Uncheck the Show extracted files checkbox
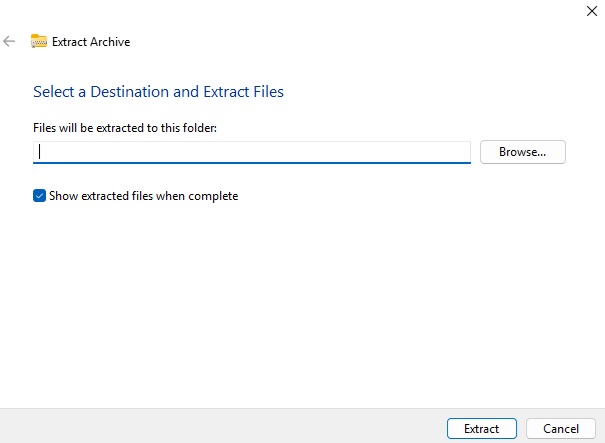This screenshot has width=605, height=443. click(39, 196)
